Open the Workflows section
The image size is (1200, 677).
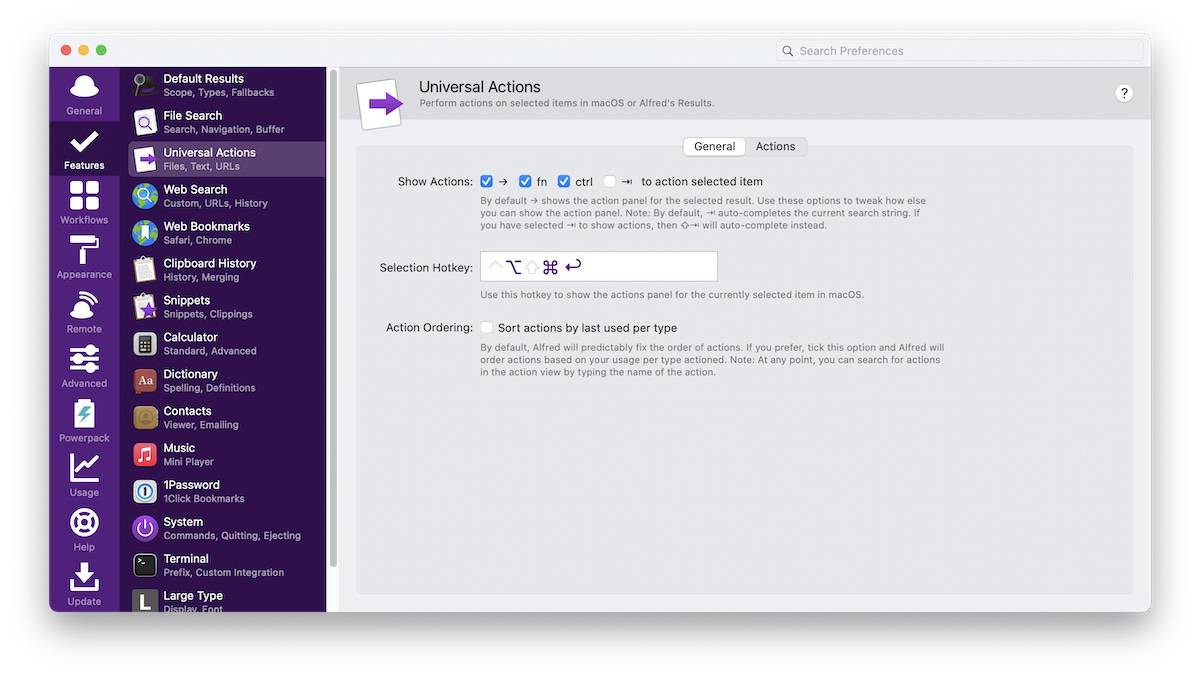(x=84, y=203)
